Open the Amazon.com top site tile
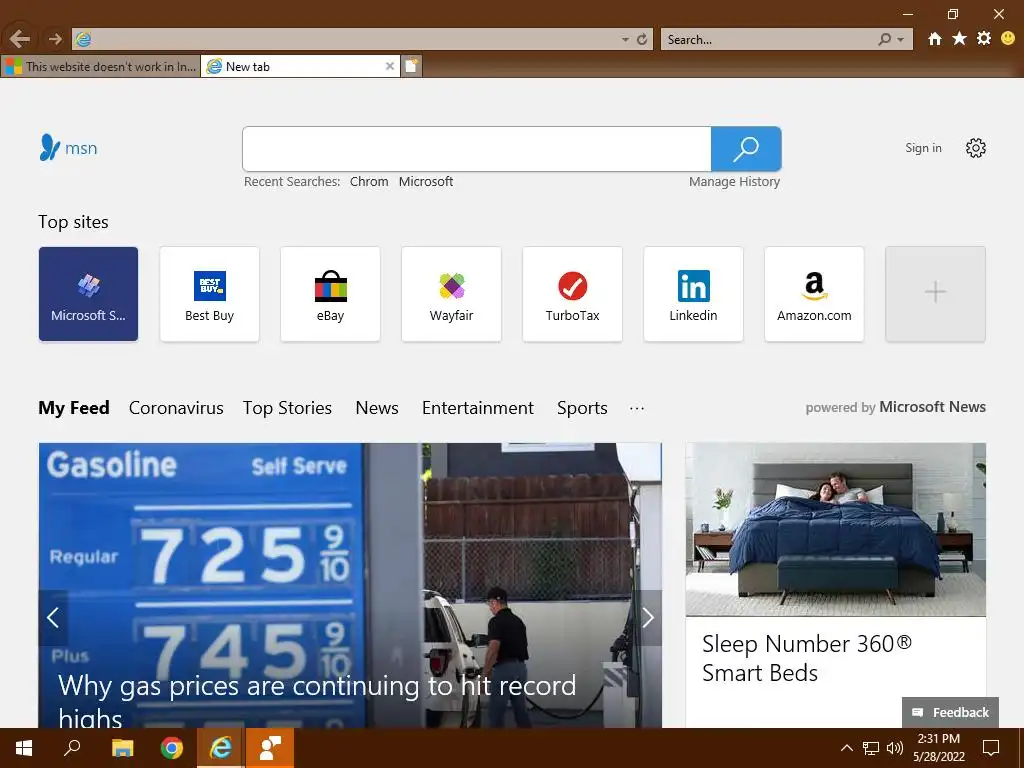1024x768 pixels. click(x=814, y=294)
